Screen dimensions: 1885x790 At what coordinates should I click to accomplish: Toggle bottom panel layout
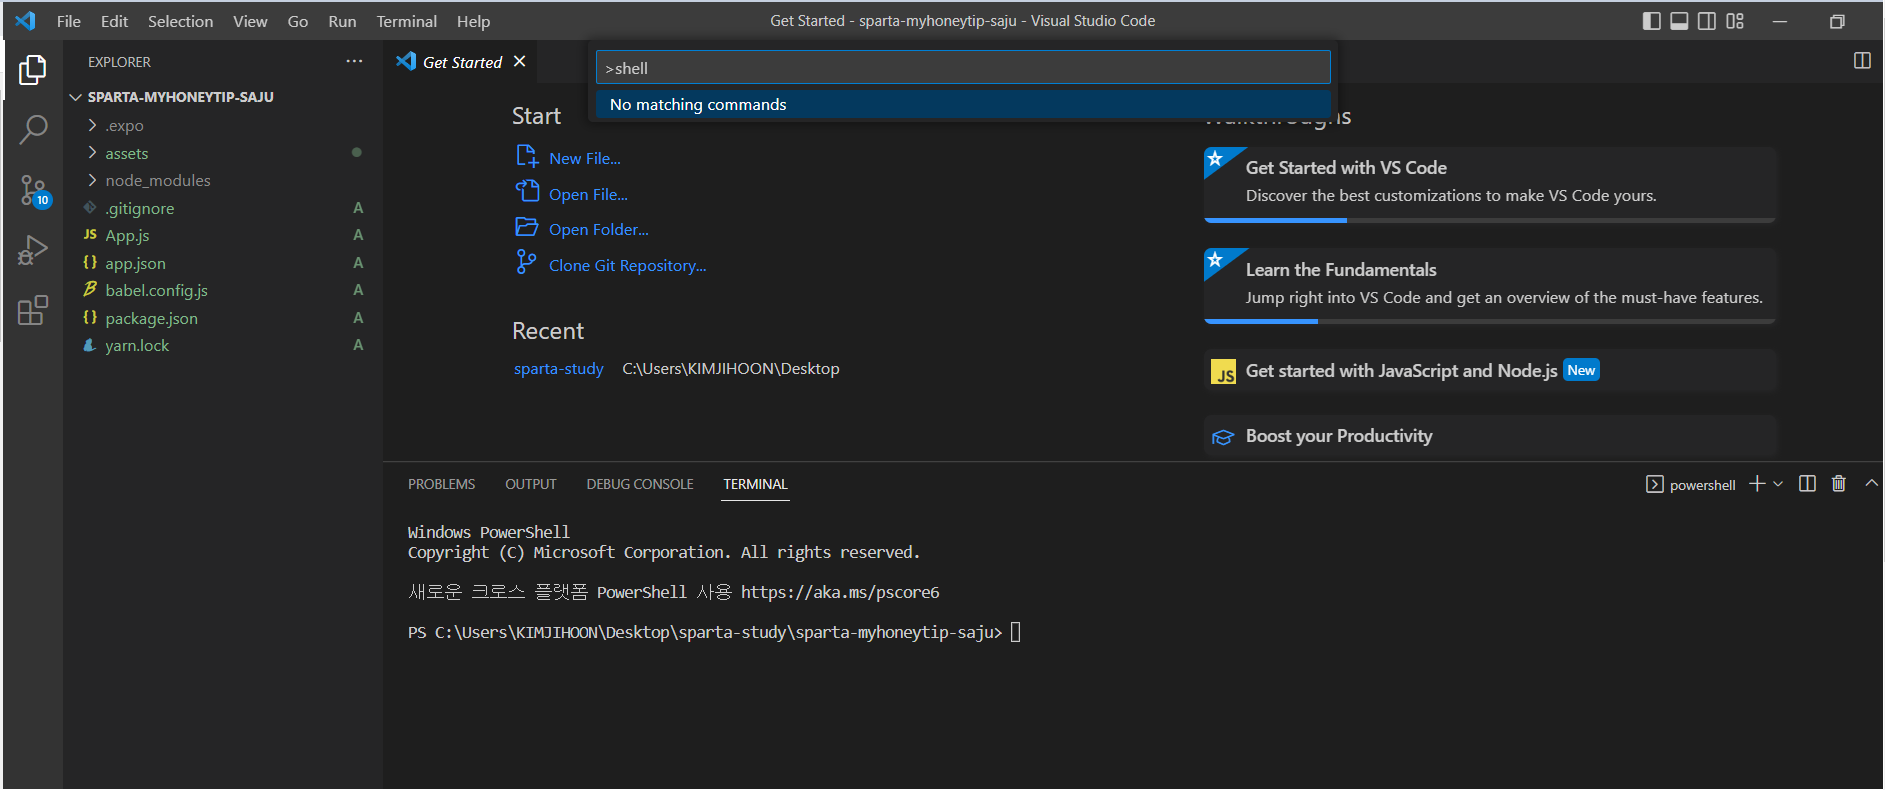coord(1680,21)
